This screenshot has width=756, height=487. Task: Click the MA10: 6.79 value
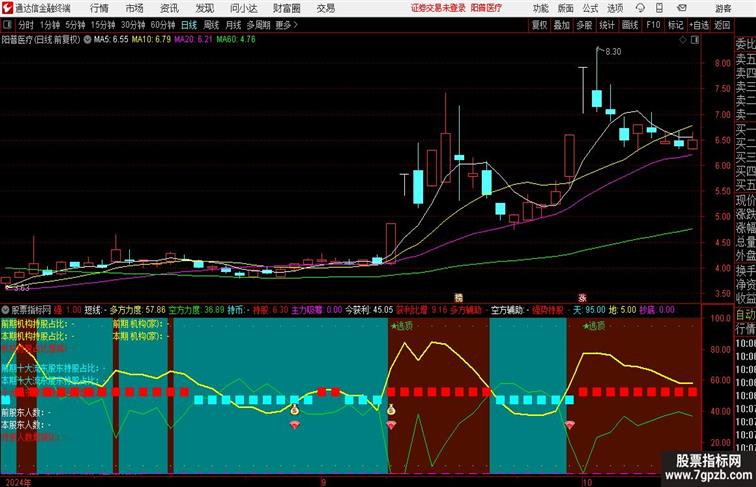[151, 40]
